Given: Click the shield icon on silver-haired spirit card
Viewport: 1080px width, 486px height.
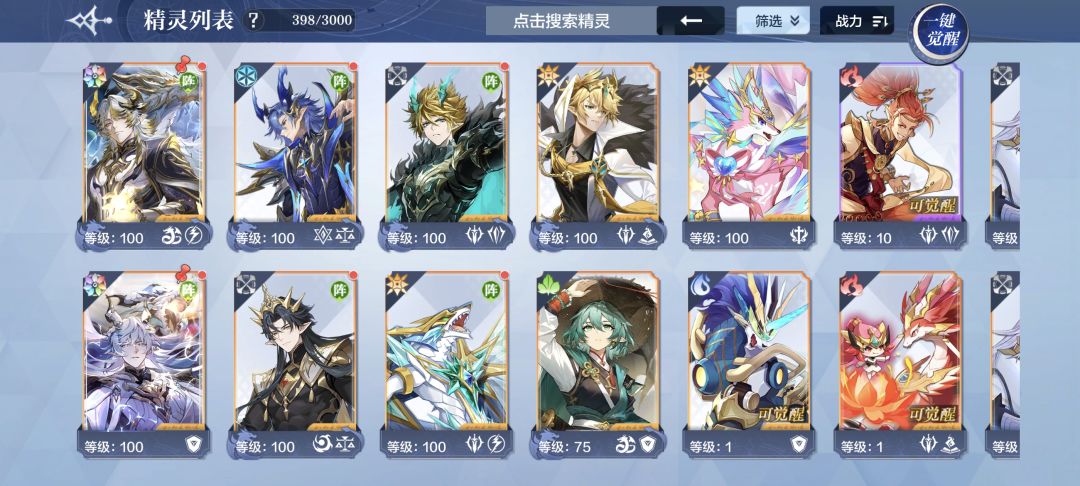Looking at the screenshot, I should [194, 445].
